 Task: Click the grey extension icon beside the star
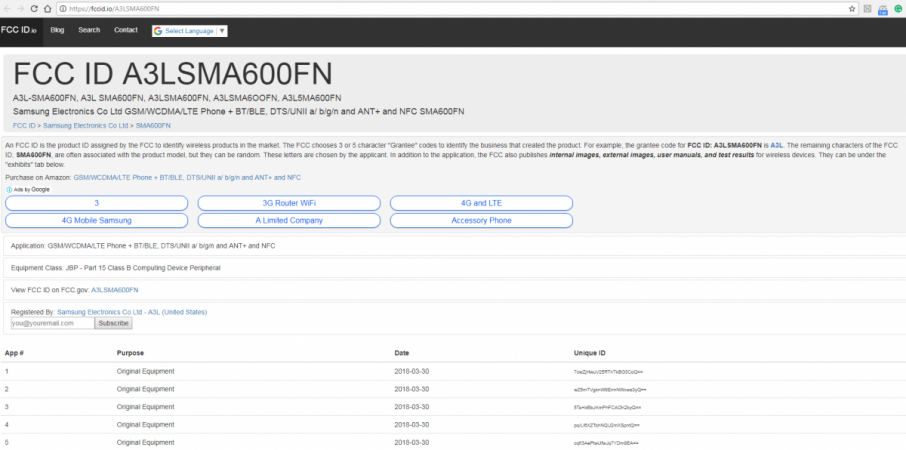tap(867, 9)
